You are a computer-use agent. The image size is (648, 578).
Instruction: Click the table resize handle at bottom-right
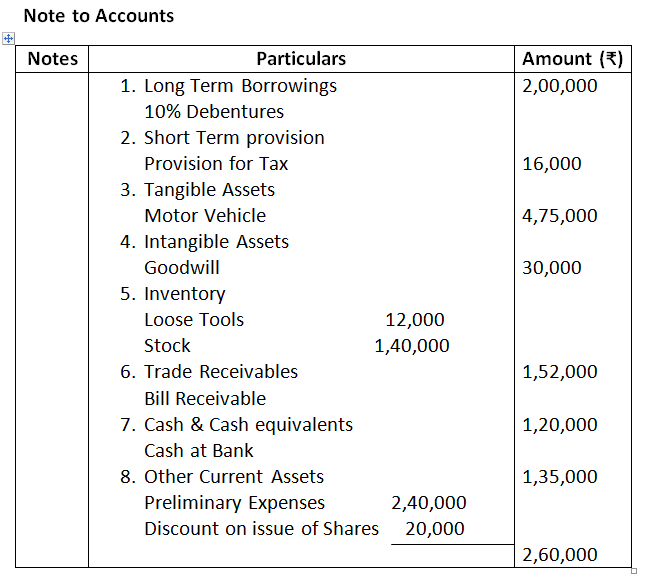click(x=634, y=572)
